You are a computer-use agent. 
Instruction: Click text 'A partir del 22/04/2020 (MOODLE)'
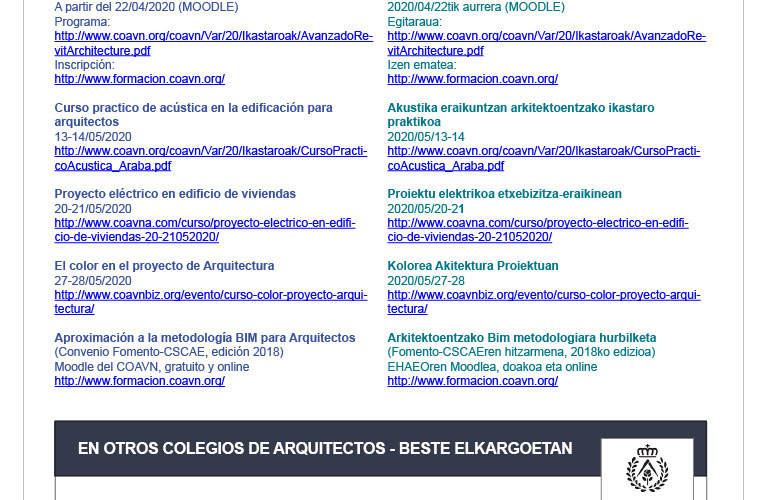[x=146, y=7]
